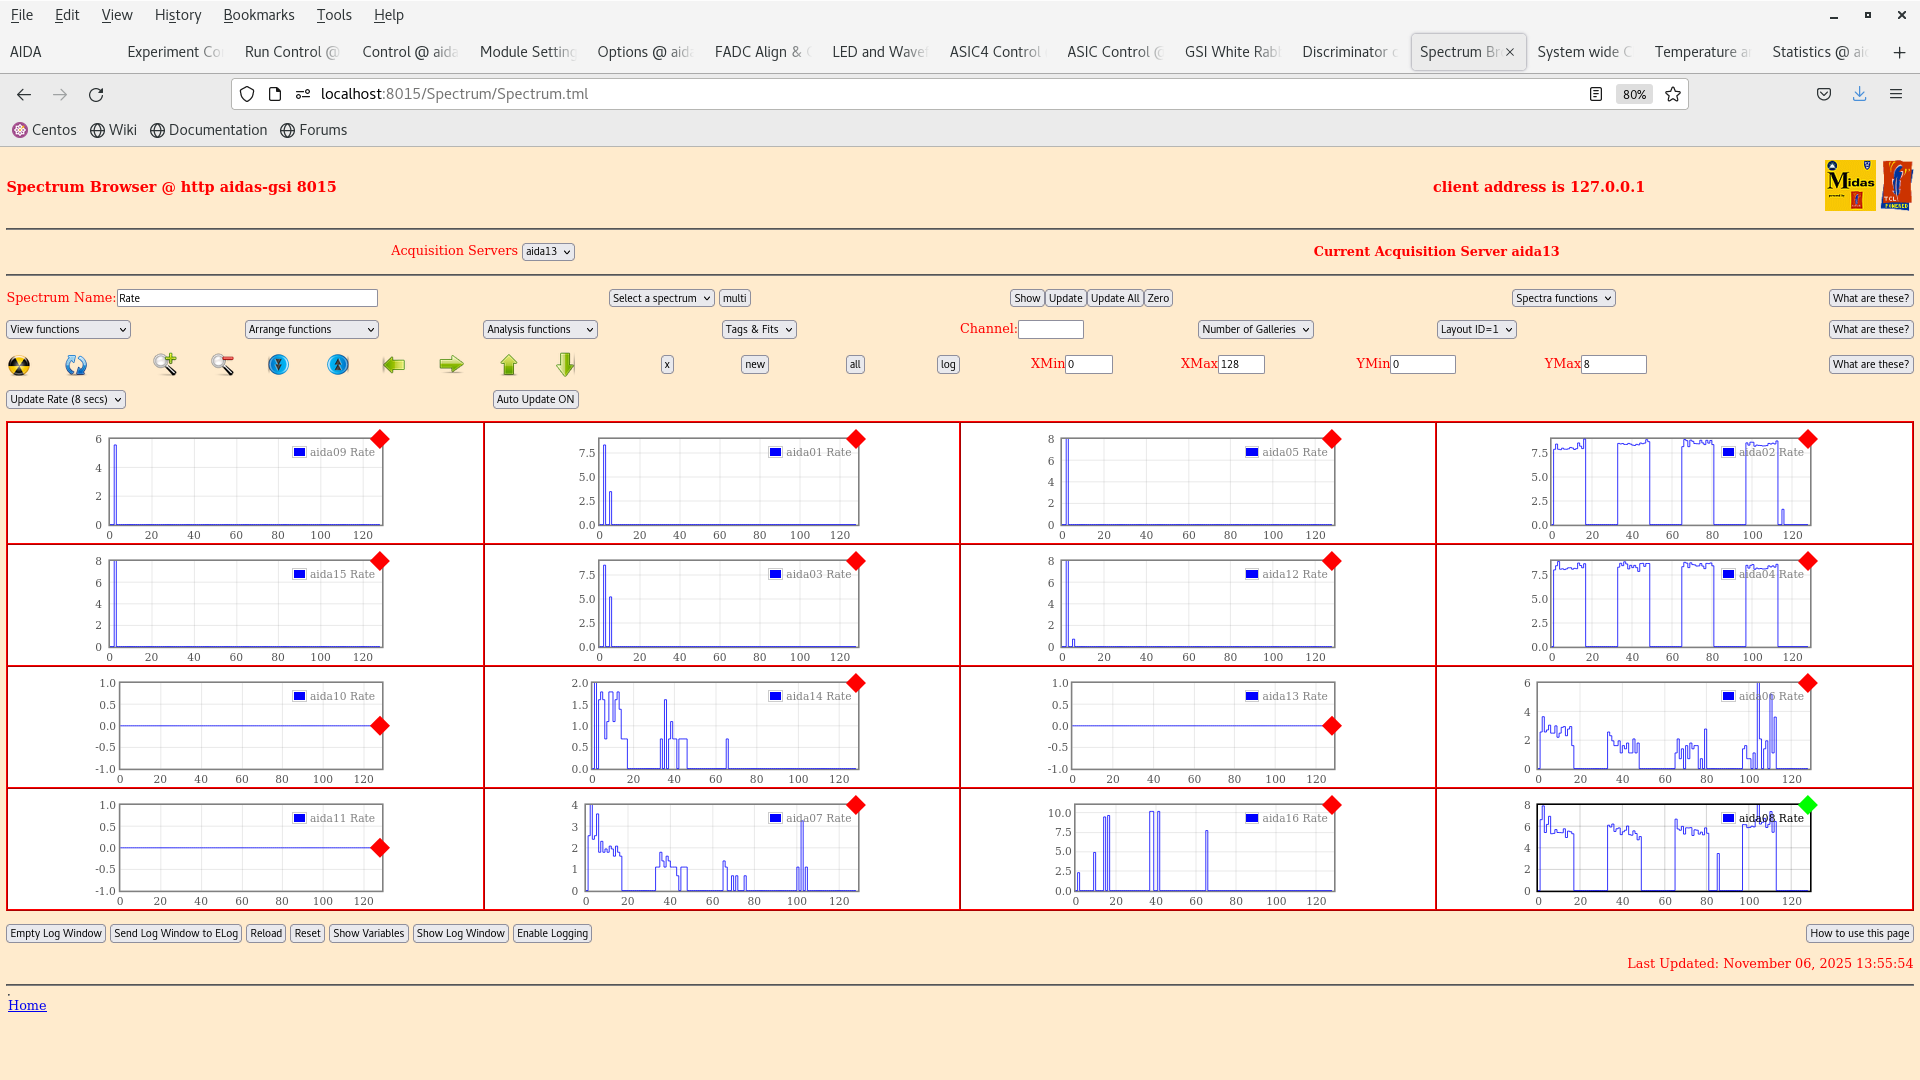Viewport: 1920px width, 1080px height.
Task: Select the radiation hazard icon
Action: pyautogui.click(x=18, y=365)
